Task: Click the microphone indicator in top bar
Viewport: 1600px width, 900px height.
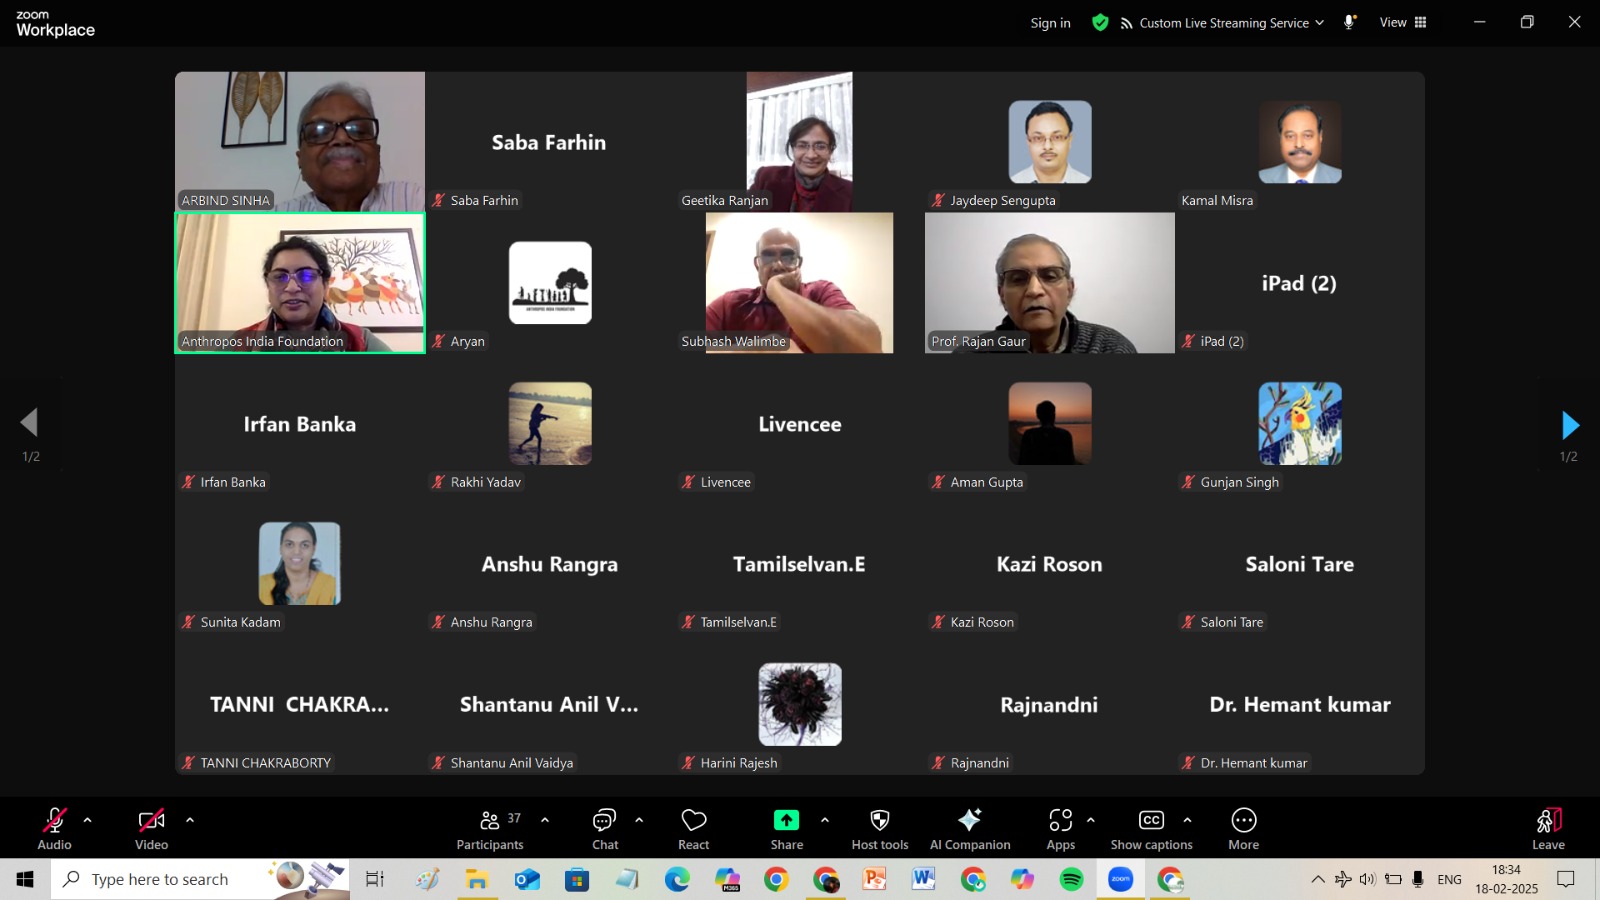Action: (x=1349, y=22)
